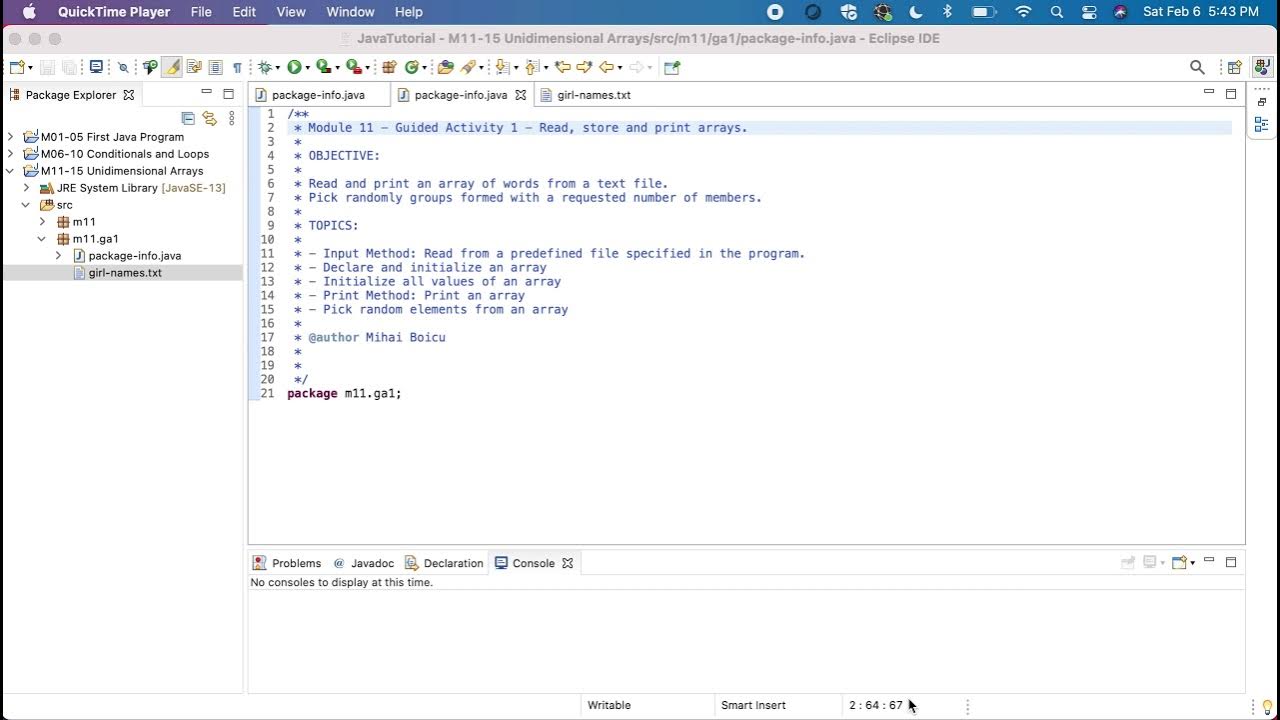The width and height of the screenshot is (1280, 720).
Task: Click the Restore view icon in right trim
Action: [1262, 102]
